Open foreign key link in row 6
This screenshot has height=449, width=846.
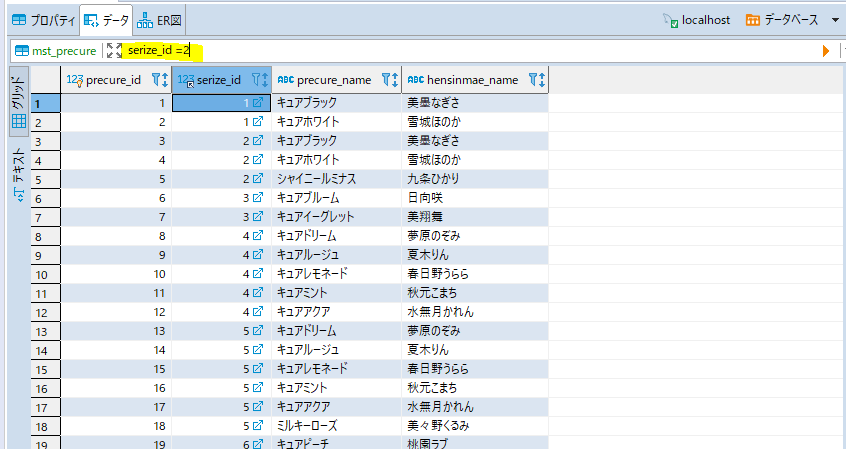tap(258, 198)
